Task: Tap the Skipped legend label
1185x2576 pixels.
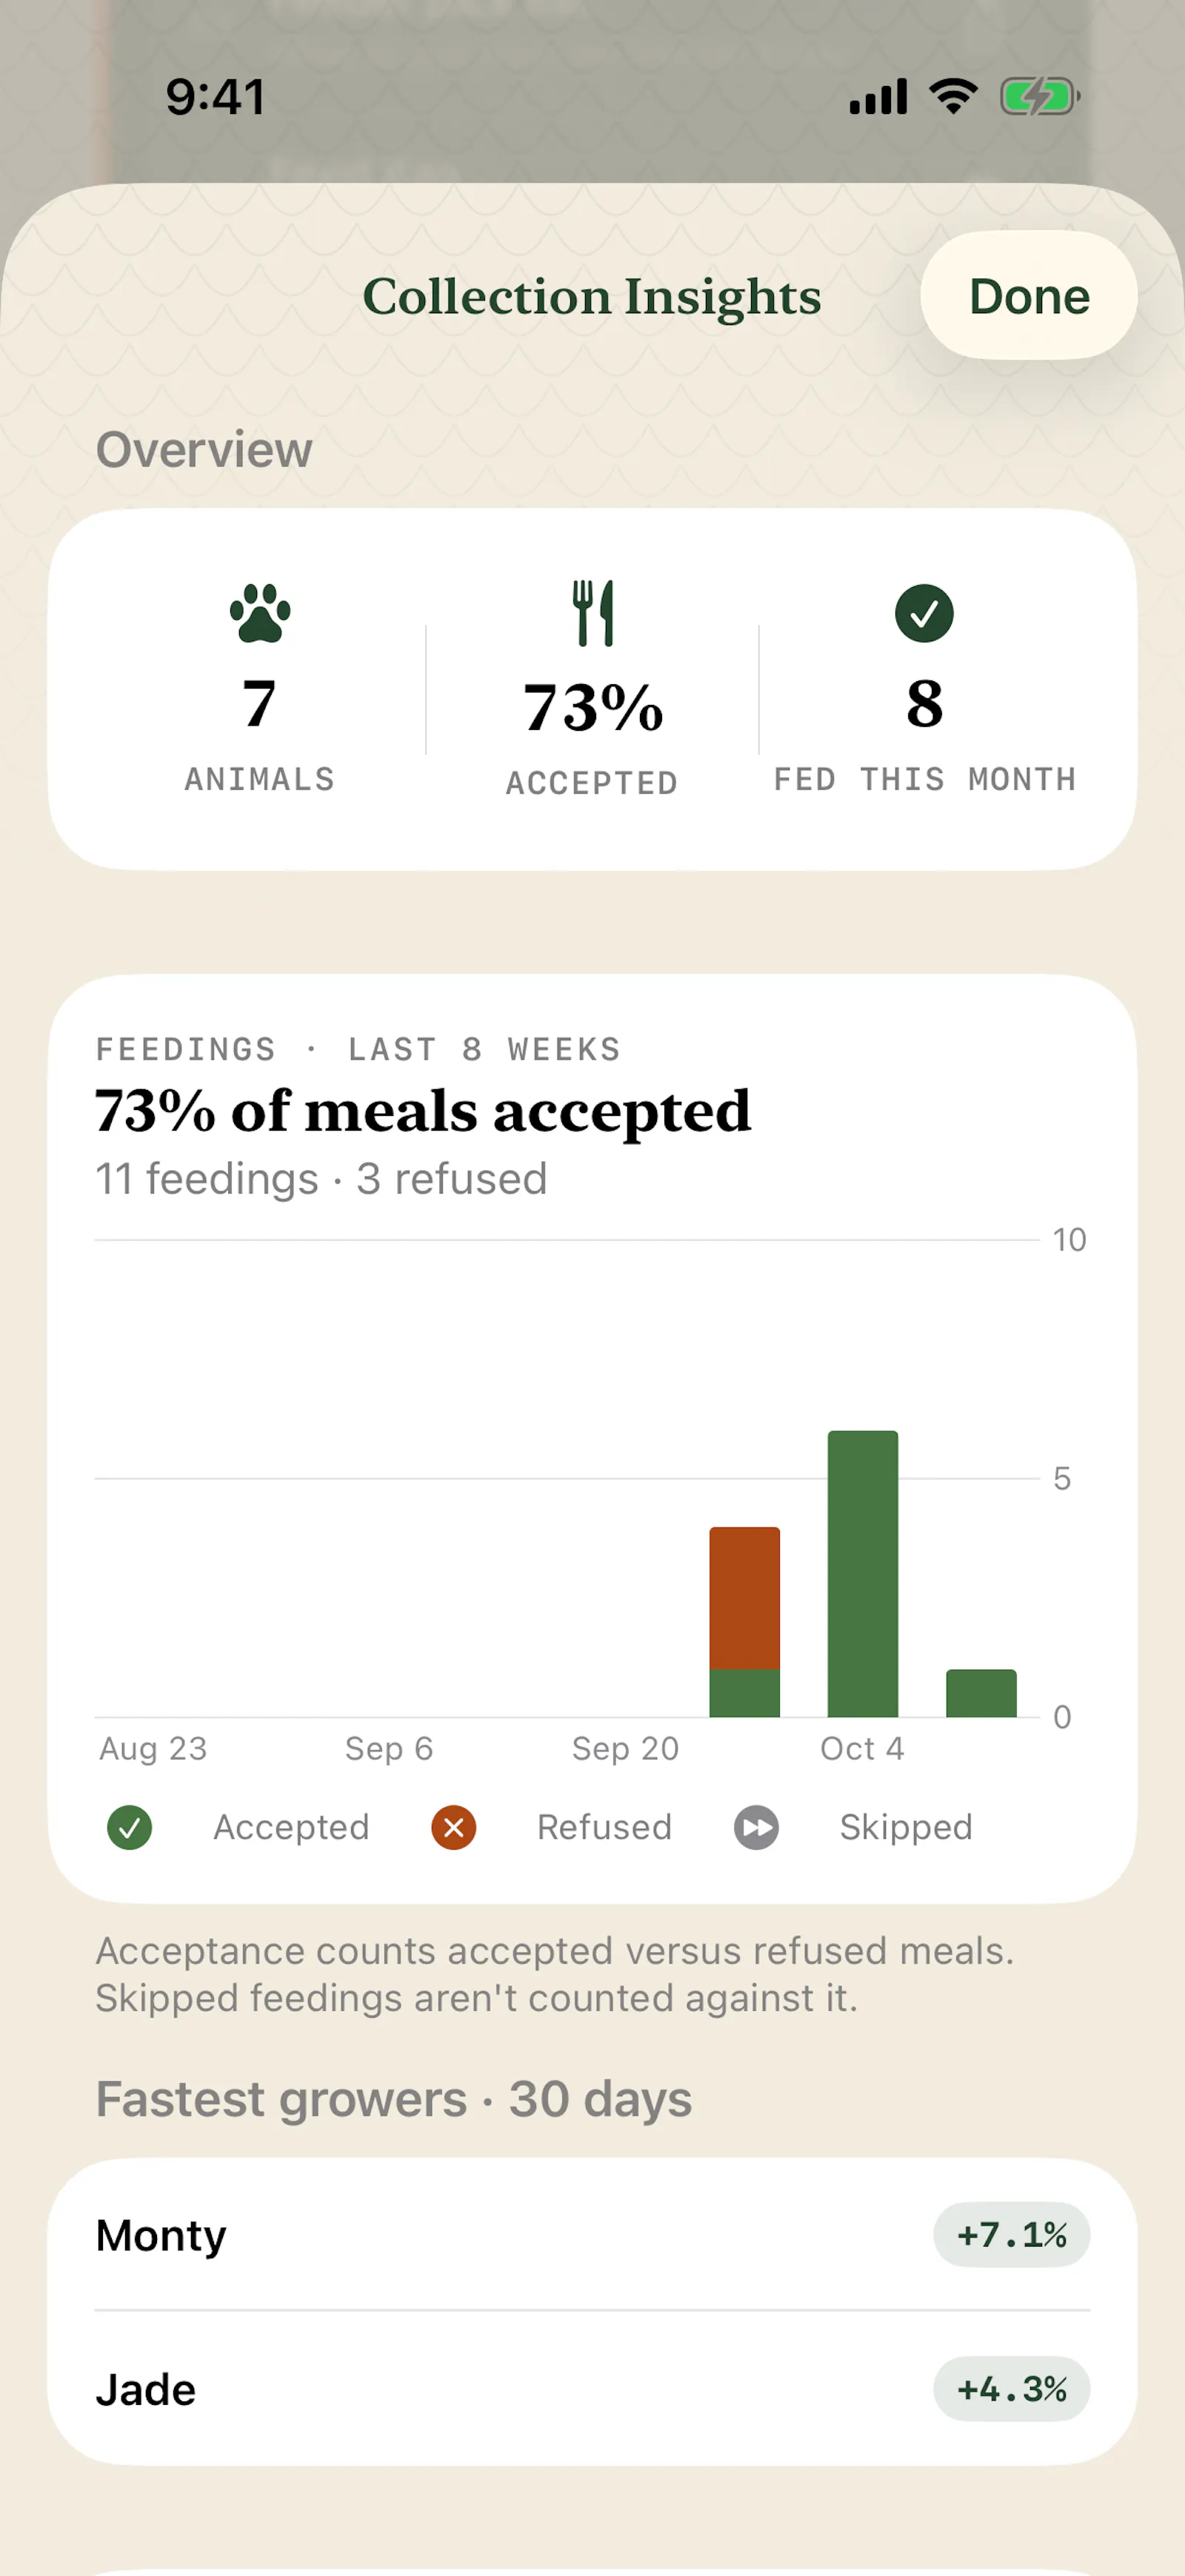Action: click(x=906, y=1828)
